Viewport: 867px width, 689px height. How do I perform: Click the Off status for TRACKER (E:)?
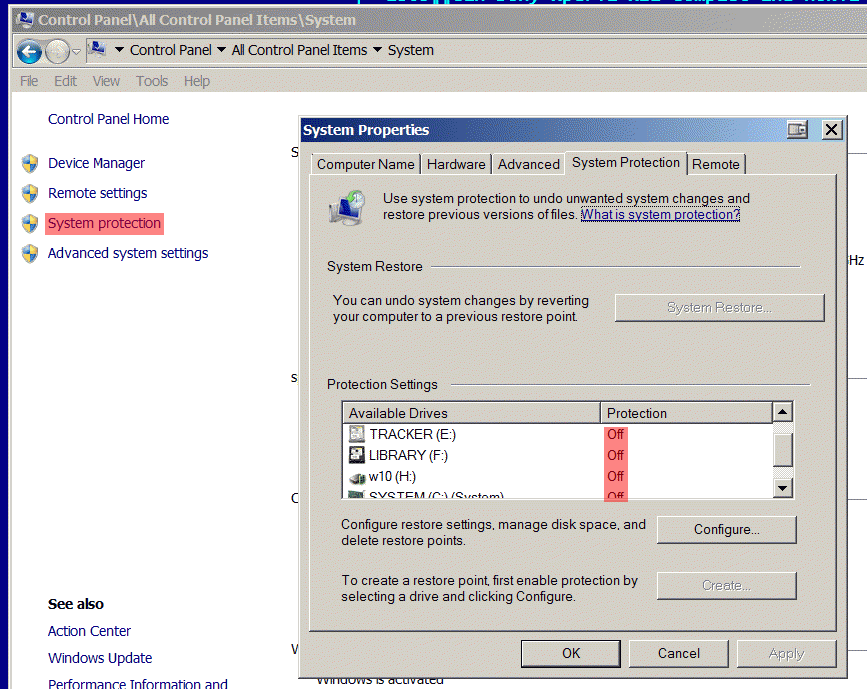coord(615,435)
